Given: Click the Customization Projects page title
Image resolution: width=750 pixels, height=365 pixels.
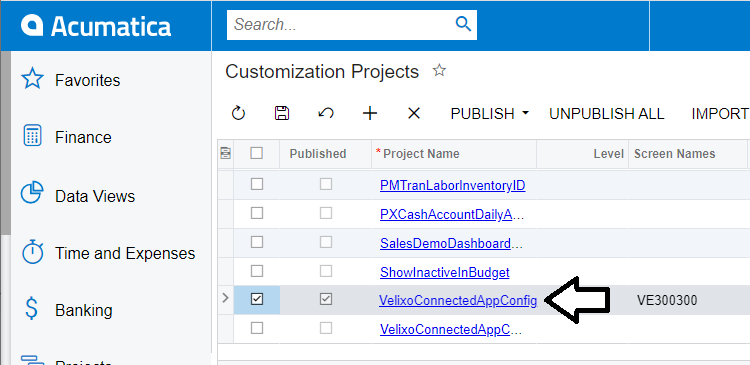Looking at the screenshot, I should click(x=322, y=72).
